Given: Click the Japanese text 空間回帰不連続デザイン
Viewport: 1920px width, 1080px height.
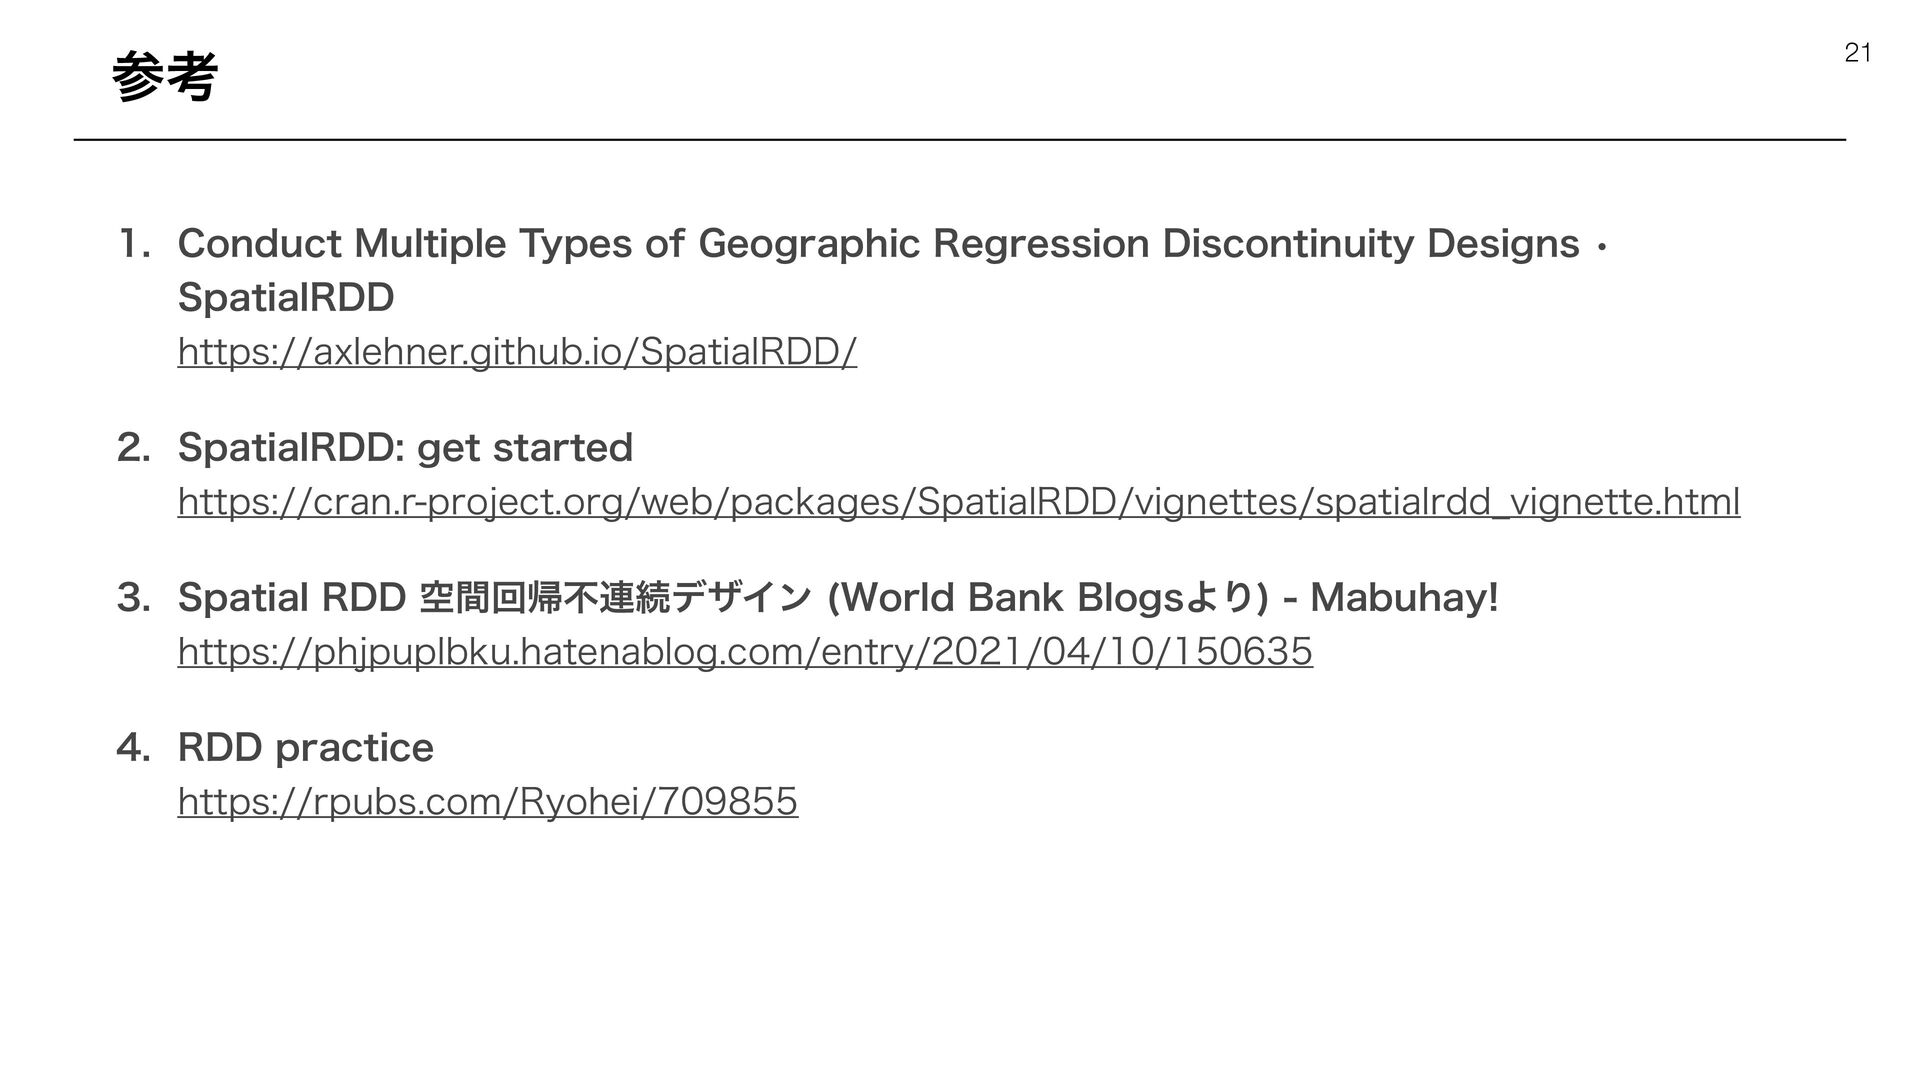Looking at the screenshot, I should tap(616, 597).
